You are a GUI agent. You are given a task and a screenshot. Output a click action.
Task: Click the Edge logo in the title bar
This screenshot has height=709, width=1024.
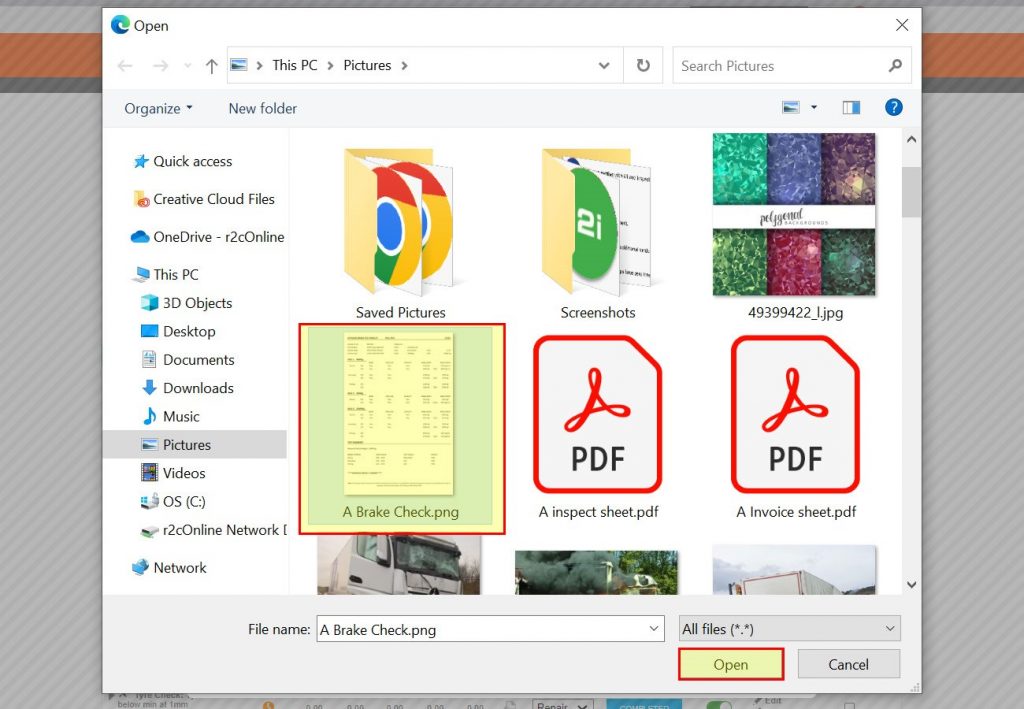[x=122, y=25]
